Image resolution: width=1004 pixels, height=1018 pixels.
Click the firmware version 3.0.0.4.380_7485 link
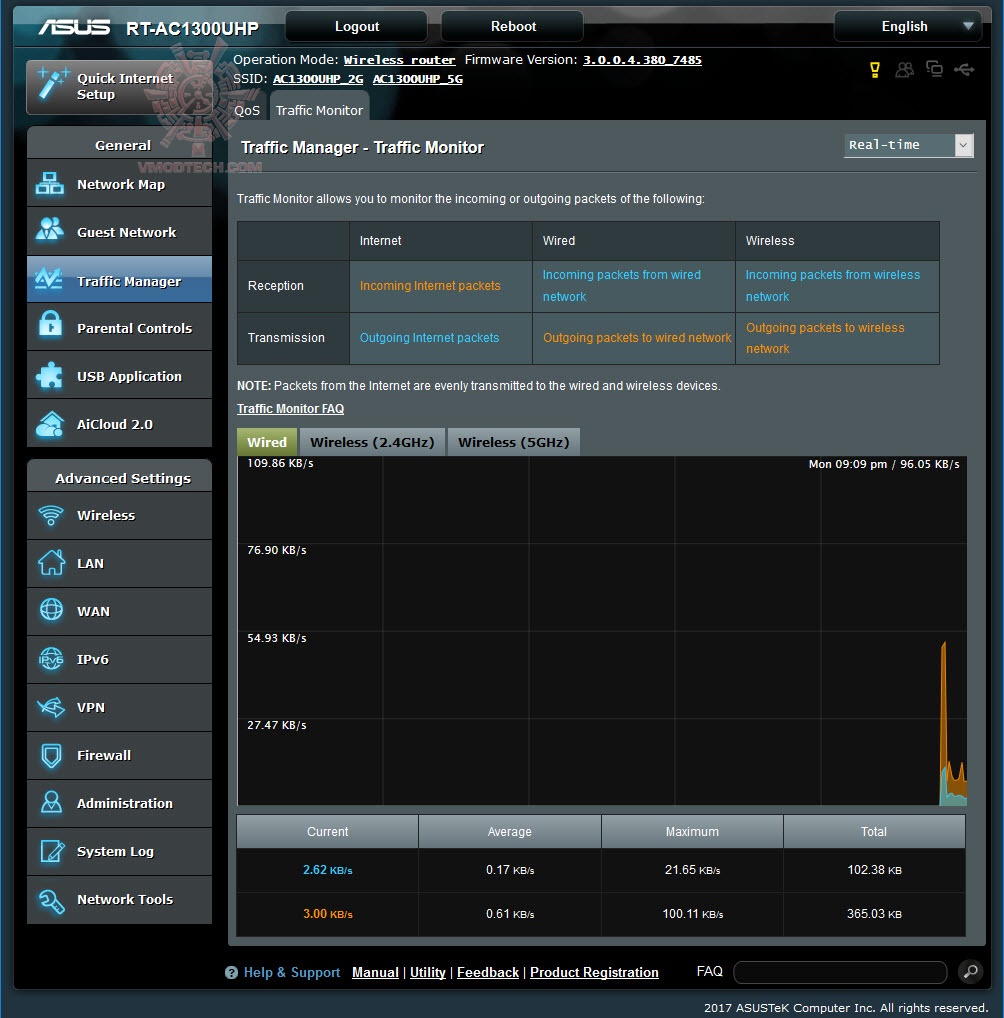(642, 60)
